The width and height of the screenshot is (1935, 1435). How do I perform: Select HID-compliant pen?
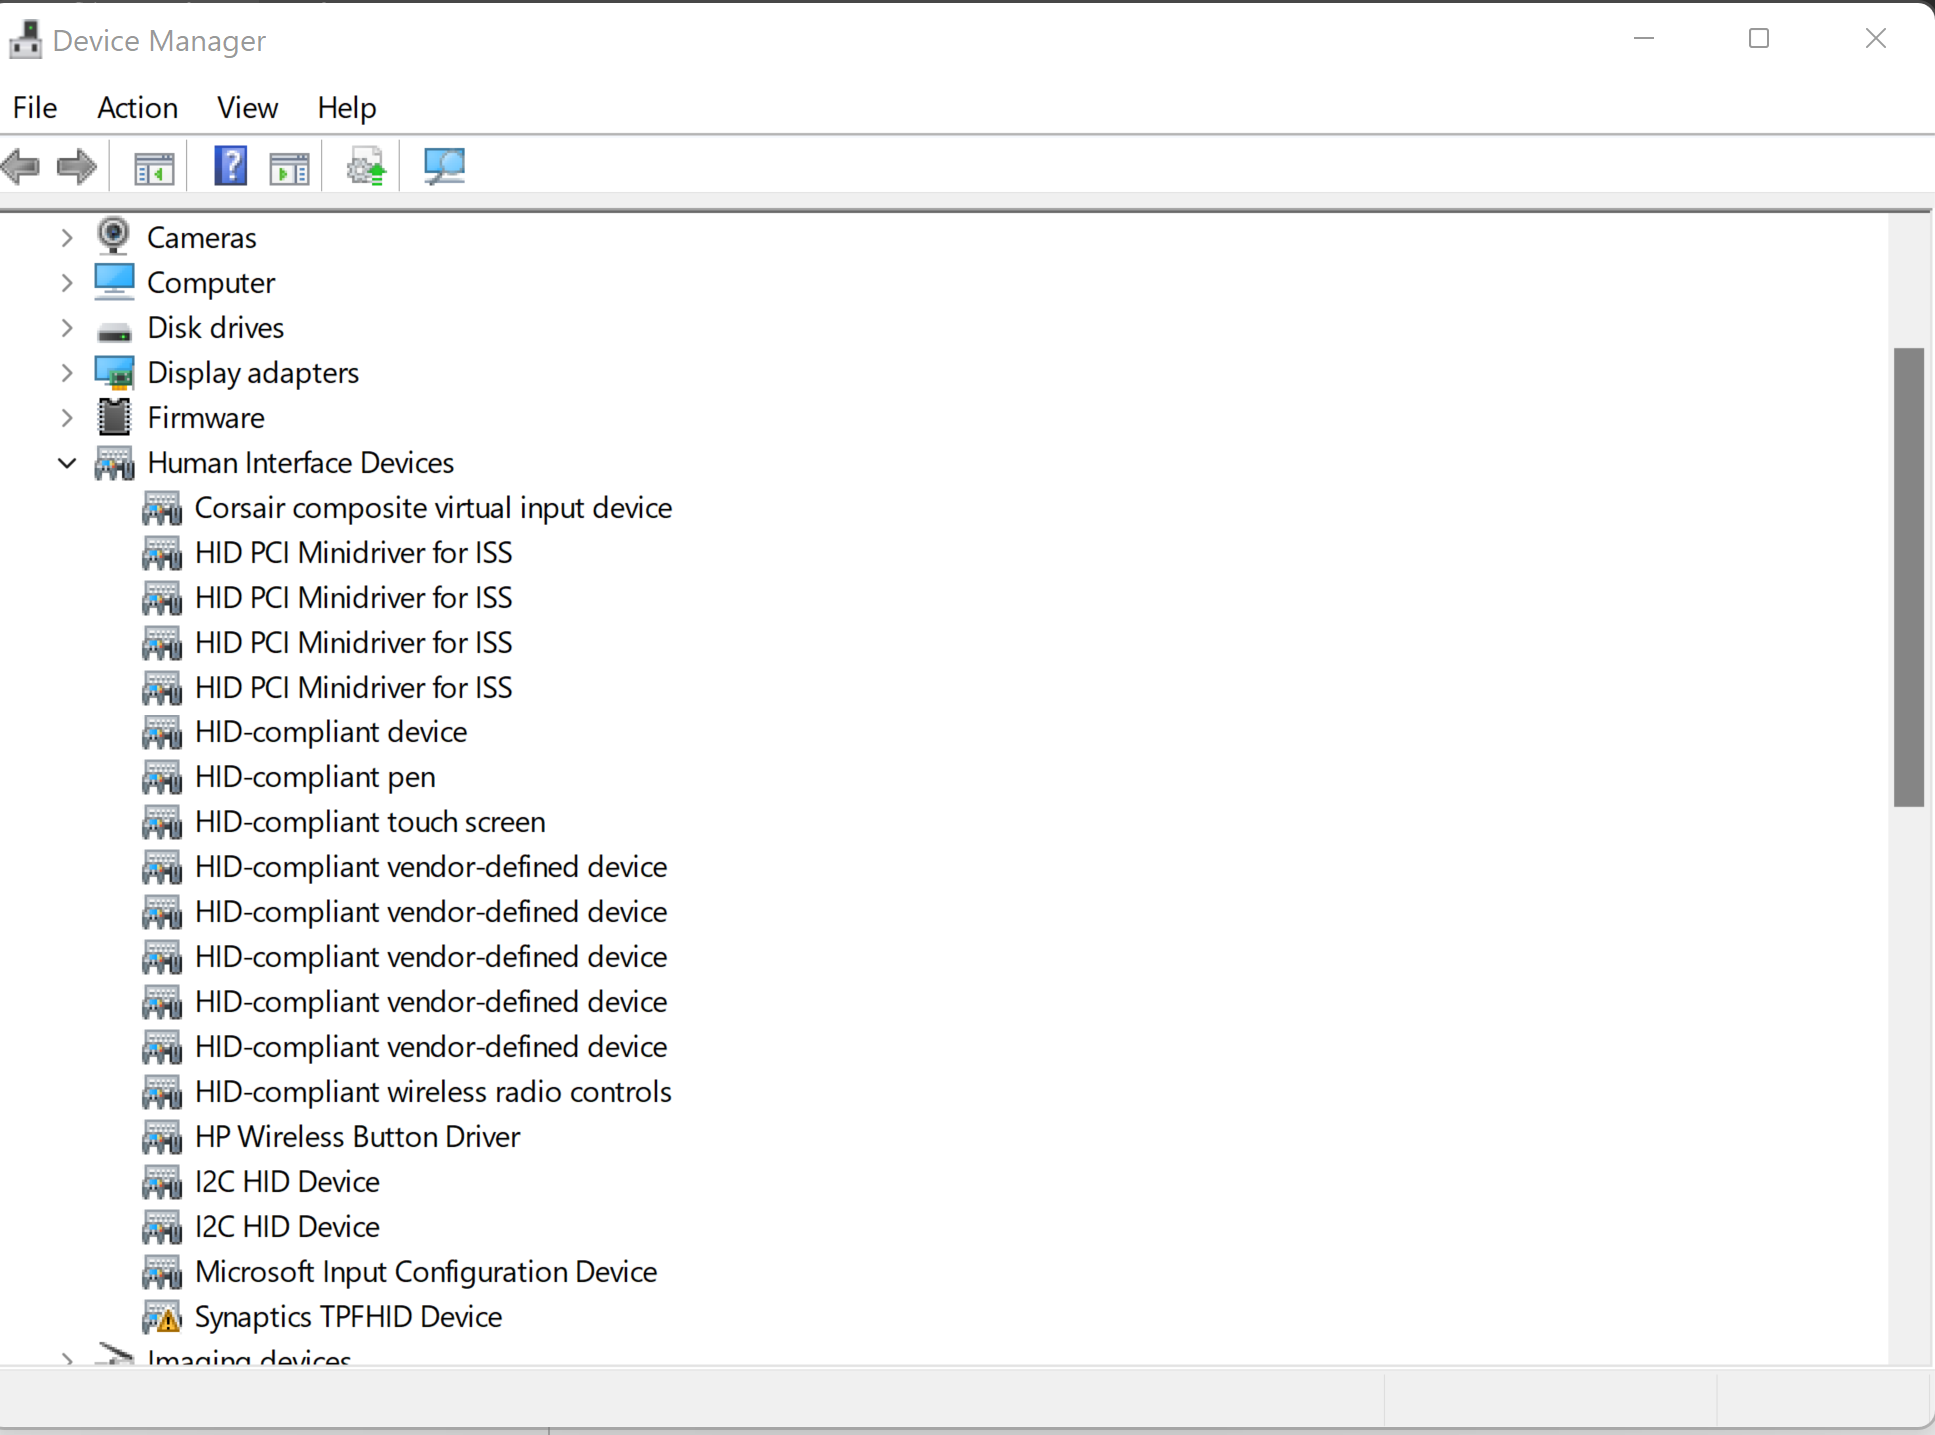(x=315, y=777)
